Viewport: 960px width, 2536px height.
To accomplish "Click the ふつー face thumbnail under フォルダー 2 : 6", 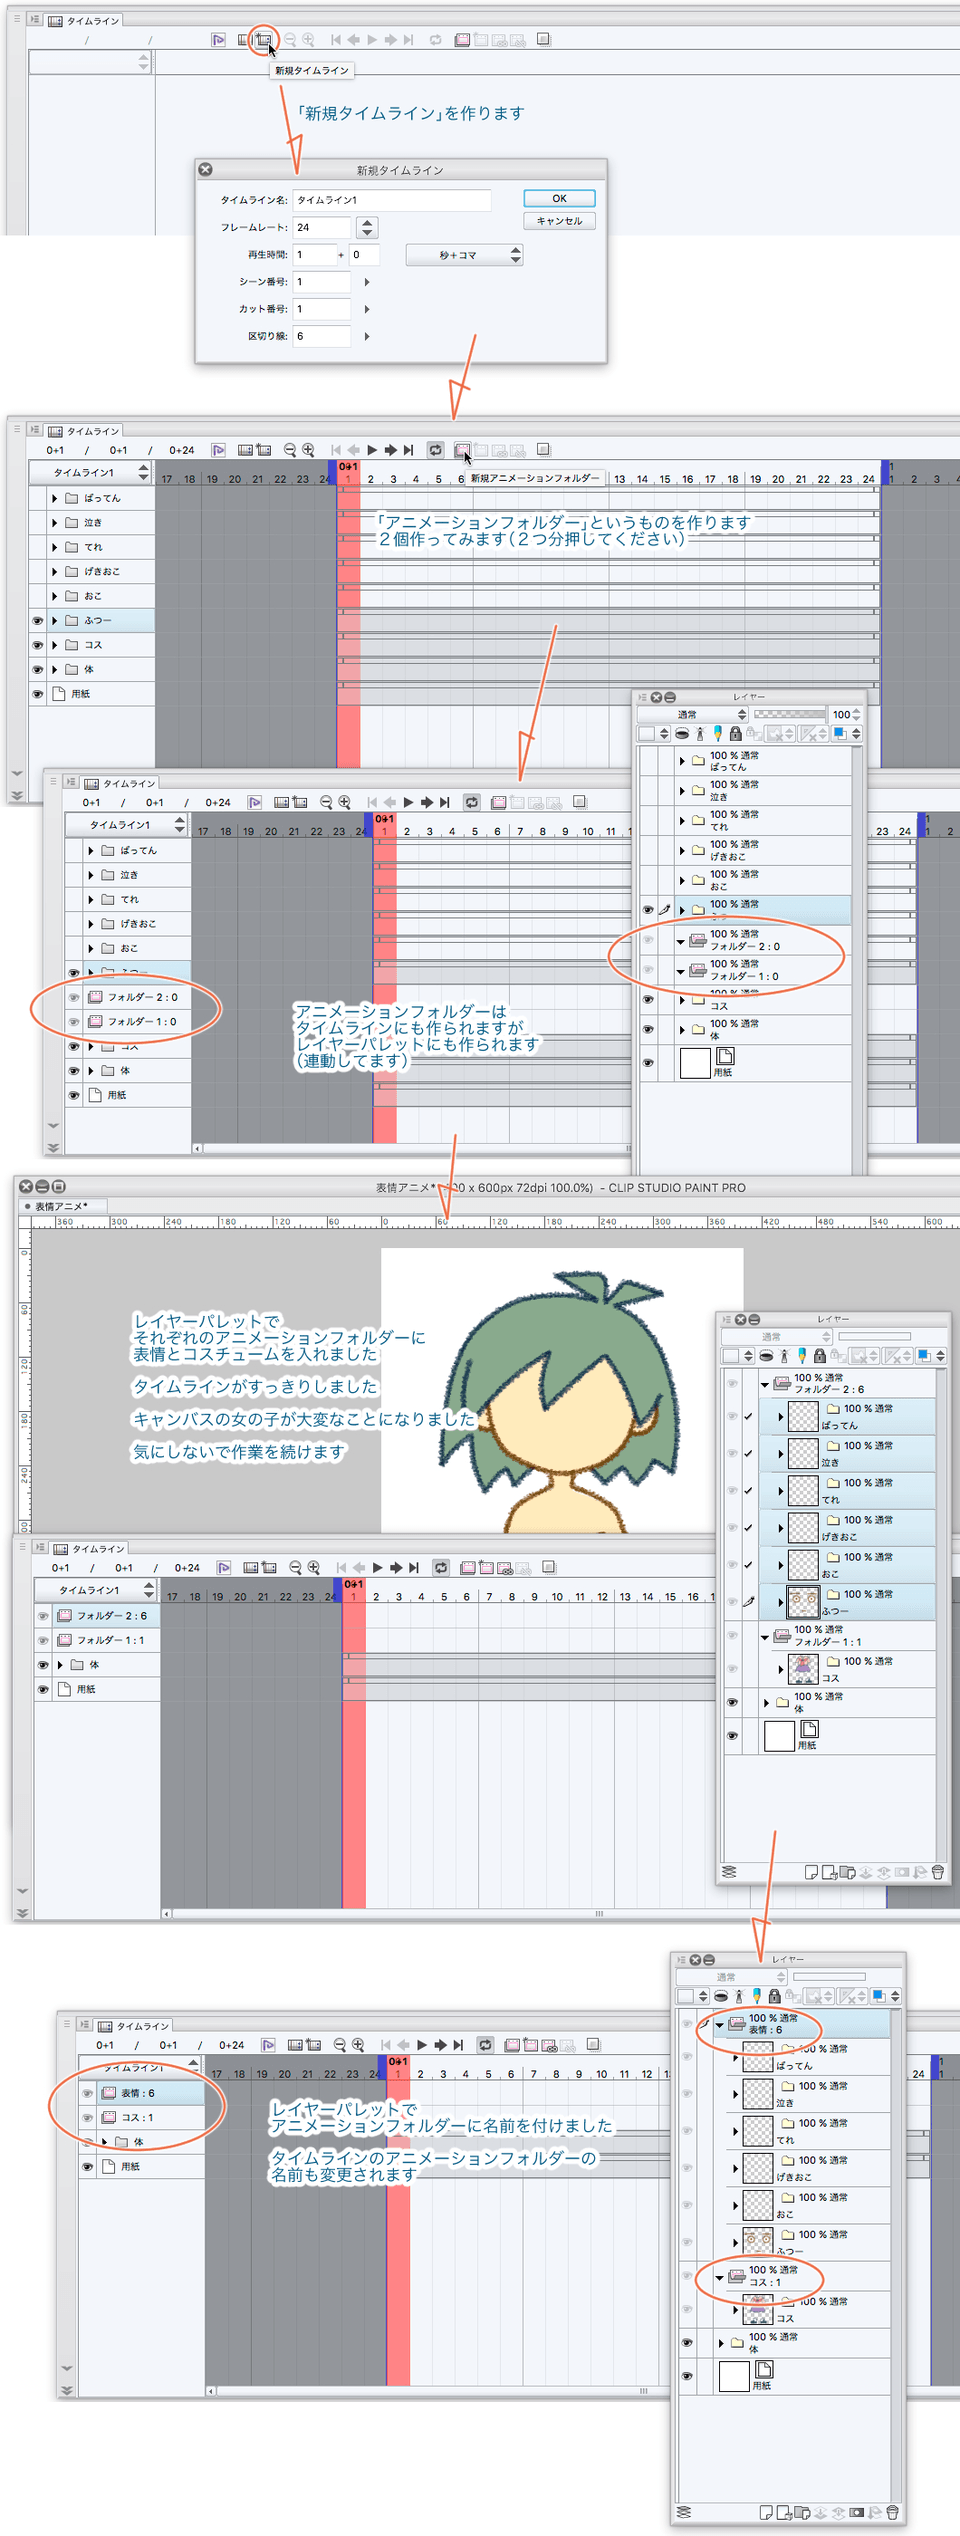I will click(803, 1602).
